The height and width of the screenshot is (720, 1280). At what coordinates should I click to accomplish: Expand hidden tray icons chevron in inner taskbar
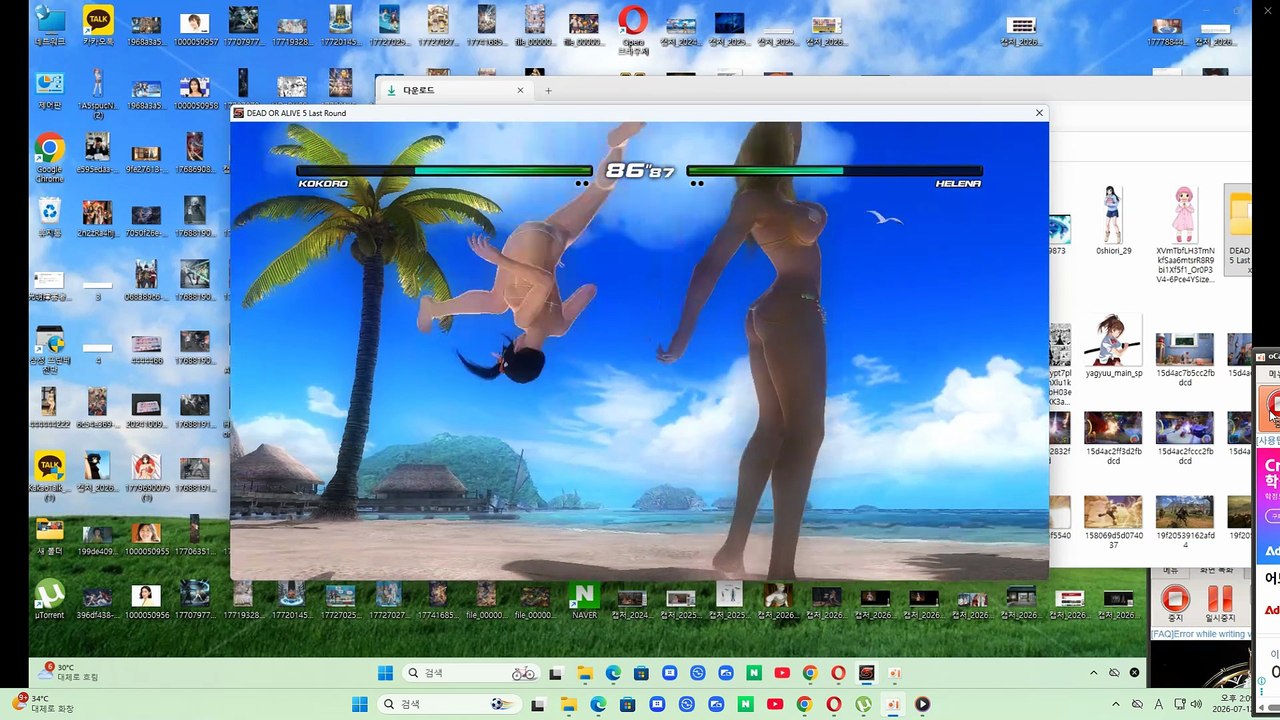pyautogui.click(x=1093, y=673)
